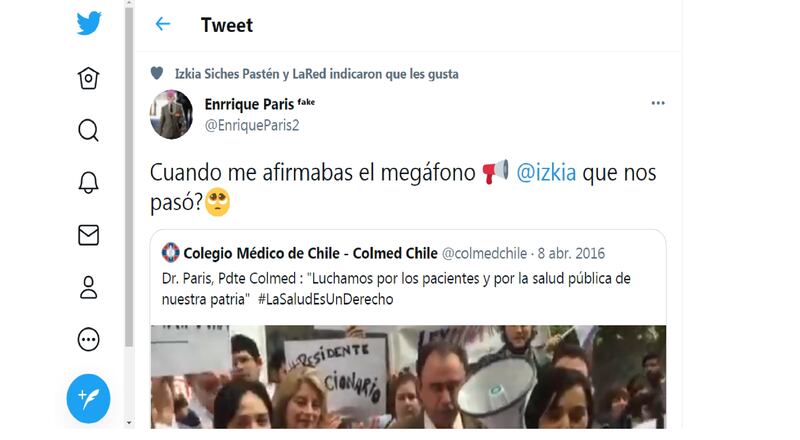
Task: Open the Profile person icon
Action: click(x=88, y=287)
